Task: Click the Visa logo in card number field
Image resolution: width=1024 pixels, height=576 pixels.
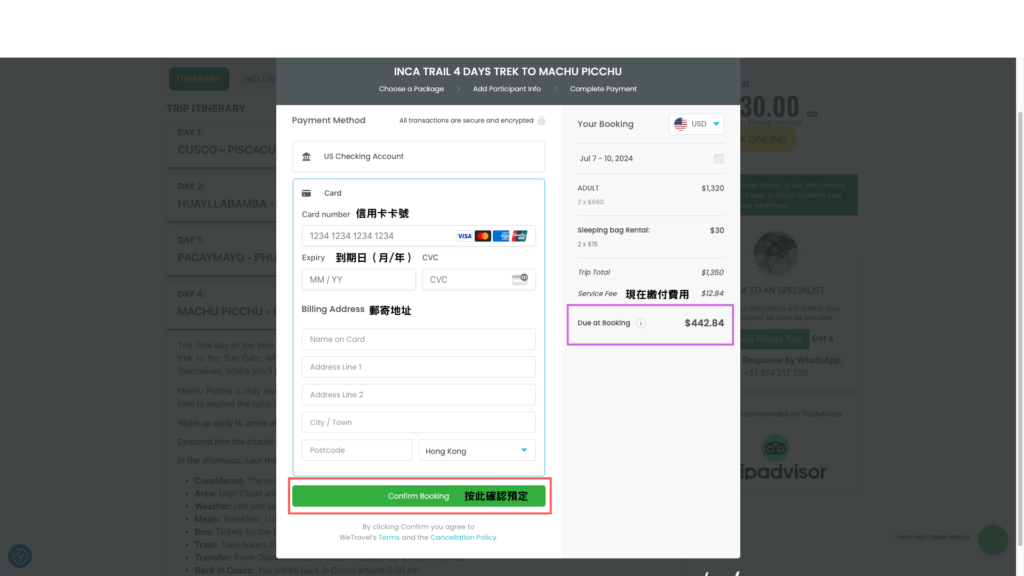Action: tap(464, 236)
